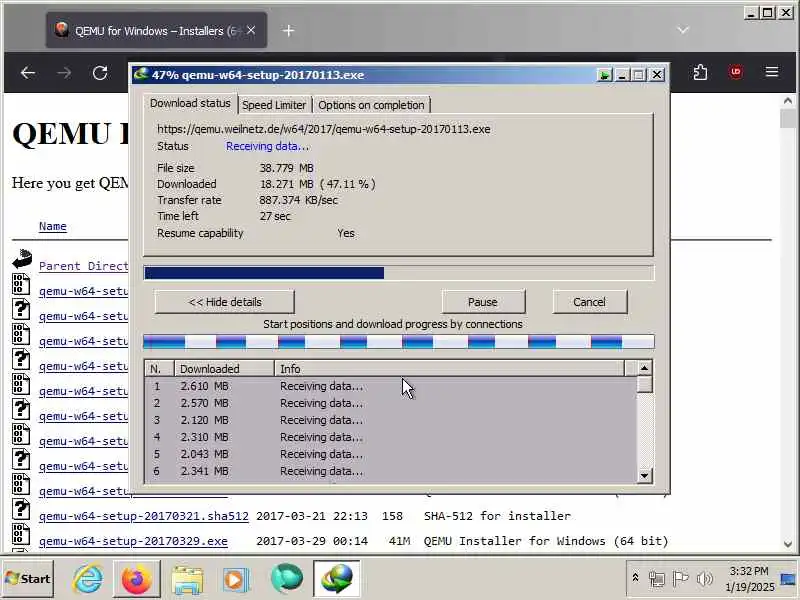Go forward in Firefox browser
Screen dimensions: 800x600
click(x=64, y=72)
